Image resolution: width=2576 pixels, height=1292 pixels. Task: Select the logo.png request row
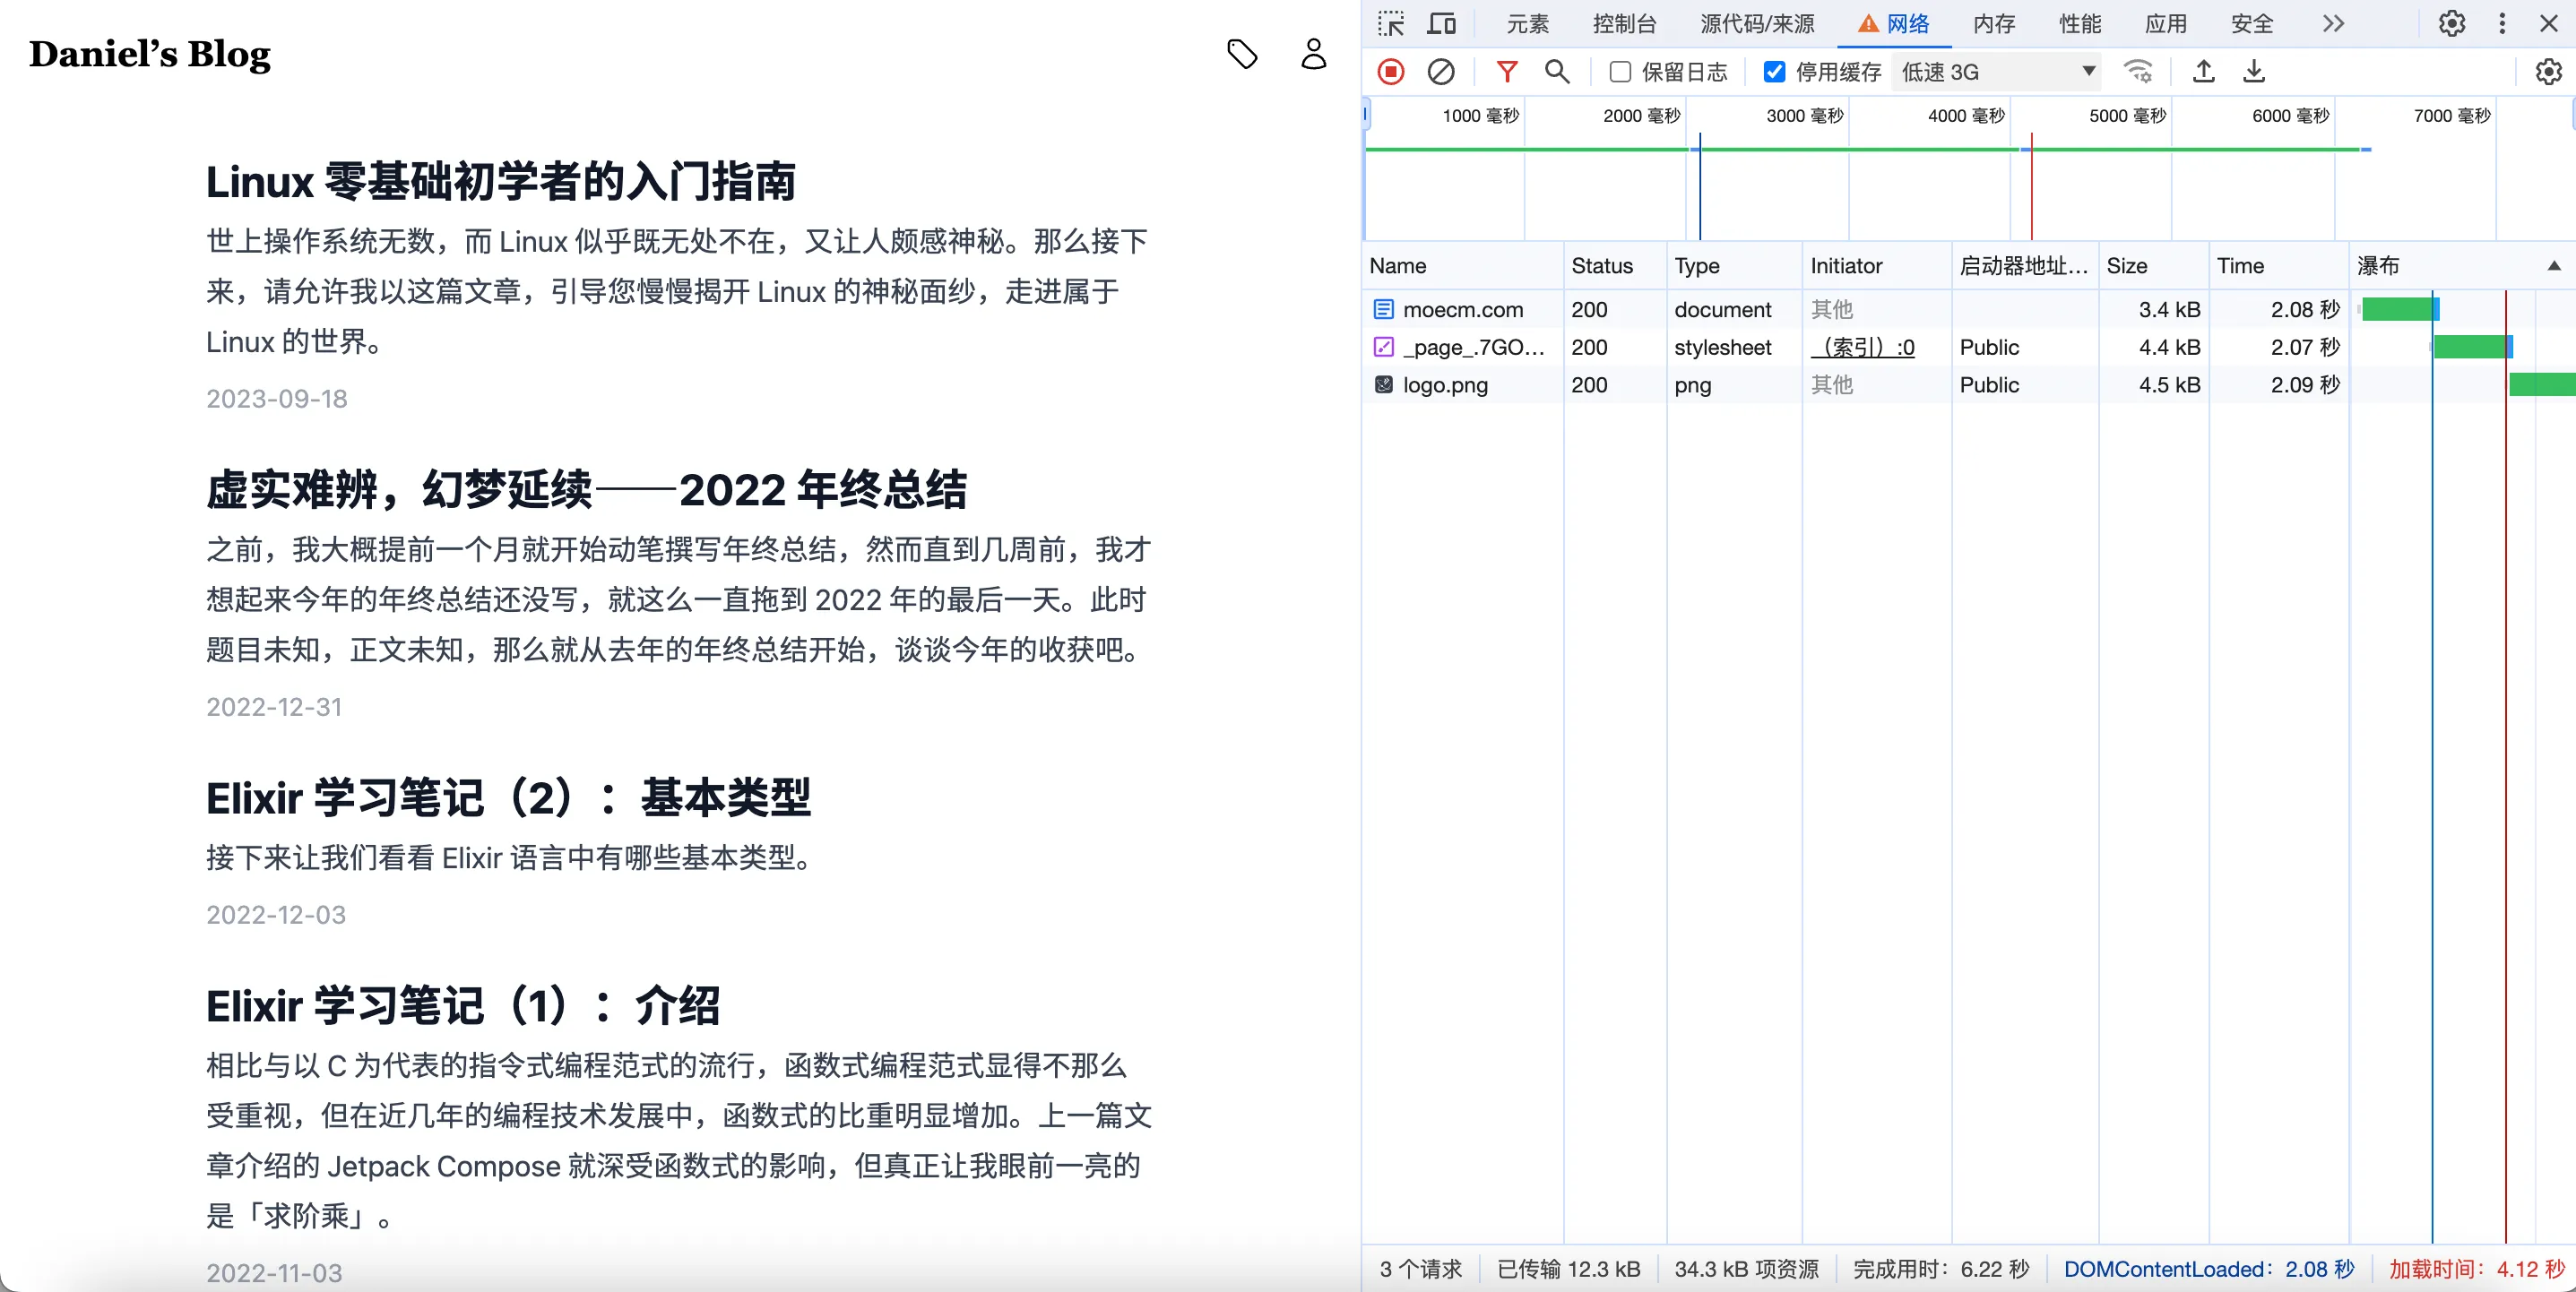pyautogui.click(x=1445, y=385)
